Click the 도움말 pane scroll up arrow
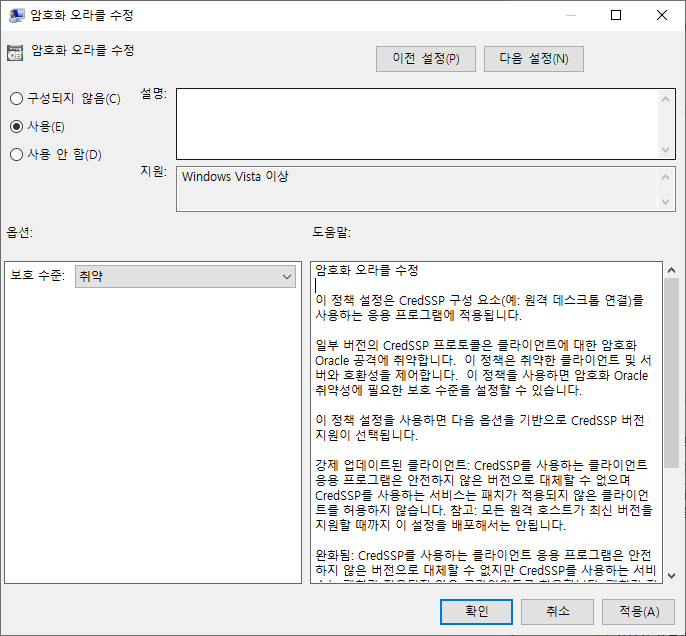This screenshot has height=636, width=686. pyautogui.click(x=671, y=270)
